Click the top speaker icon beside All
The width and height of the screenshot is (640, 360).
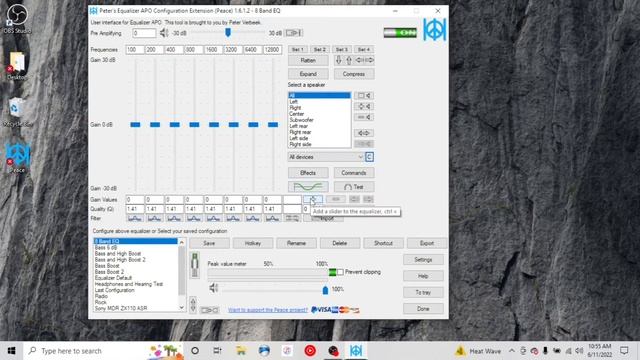364,96
